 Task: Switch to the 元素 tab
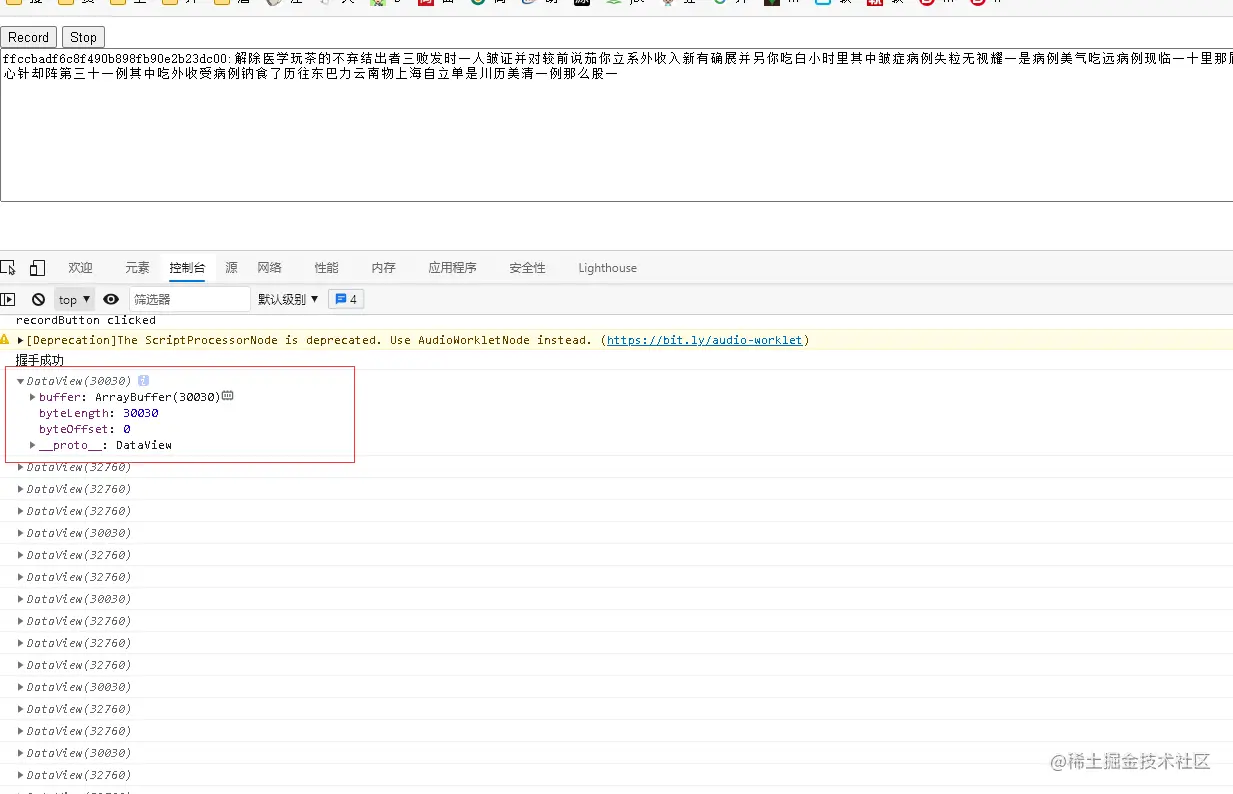137,268
